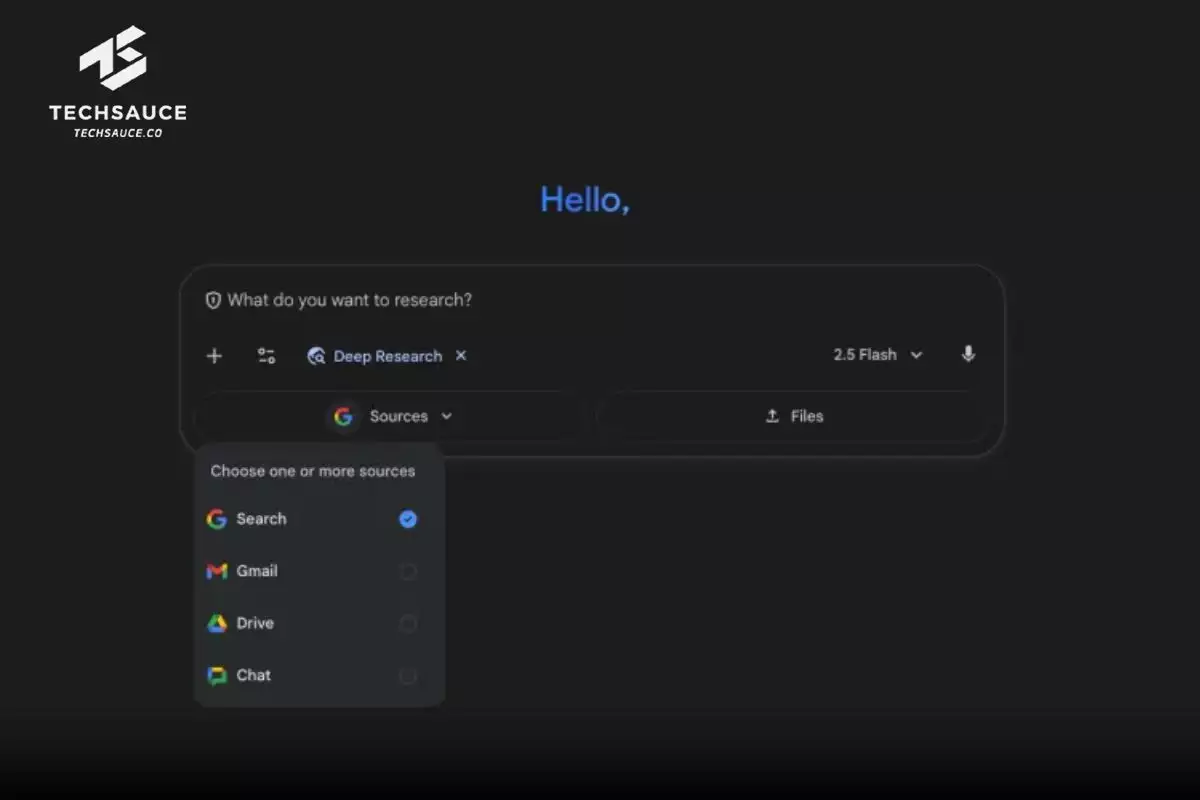Screen dimensions: 1200x800
Task: Click the Gmail envelope icon
Action: (x=217, y=571)
